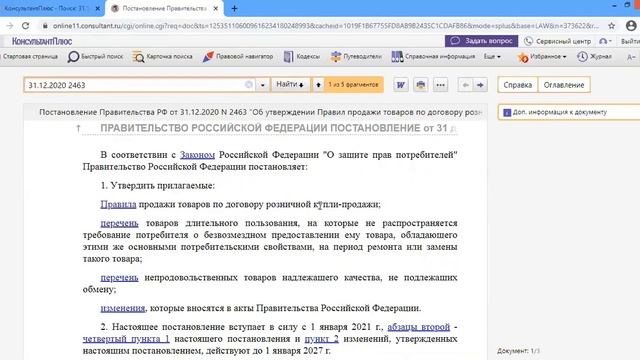Viewport: 640px width, 360px height.
Task: Follow the изменения hyperlink
Action: click(x=123, y=308)
